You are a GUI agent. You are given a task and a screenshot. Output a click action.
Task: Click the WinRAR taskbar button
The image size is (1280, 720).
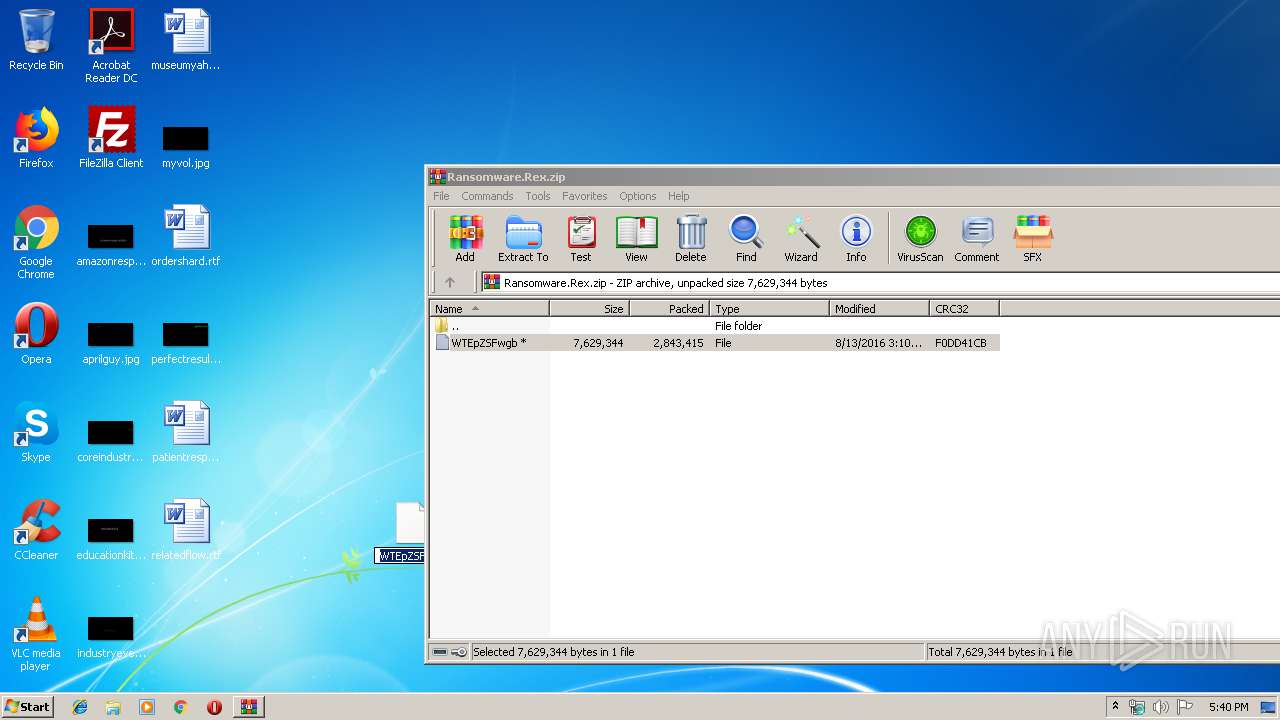pyautogui.click(x=248, y=707)
